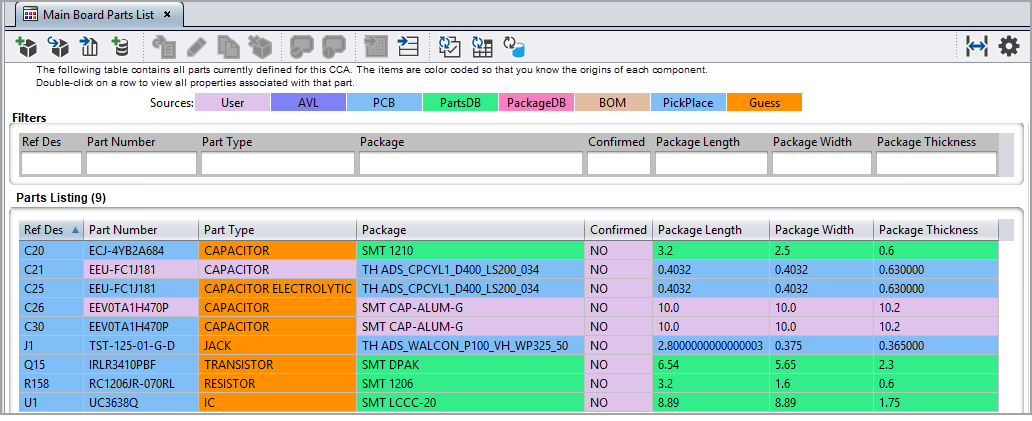Select part number TST-125-01-G-D
The width and height of the screenshot is (1032, 421).
[x=141, y=345]
